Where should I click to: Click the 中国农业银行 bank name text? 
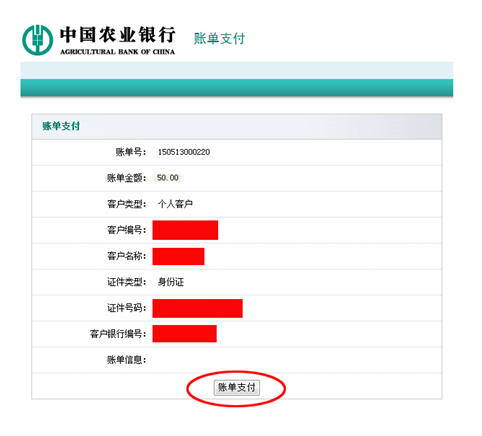click(x=117, y=35)
